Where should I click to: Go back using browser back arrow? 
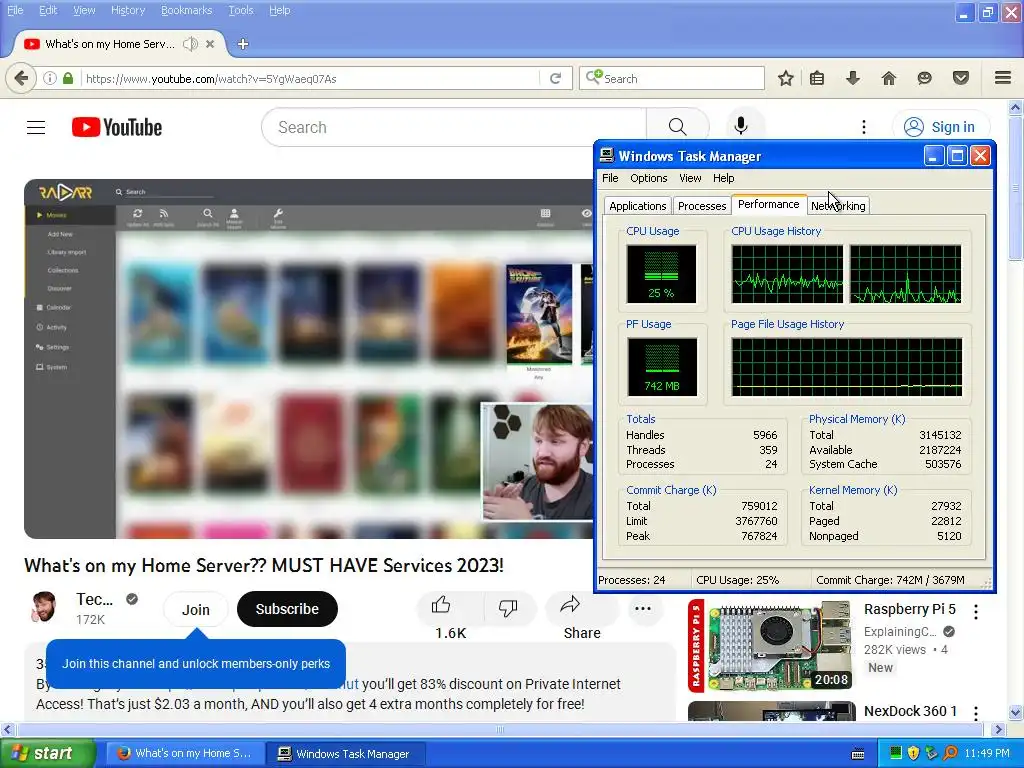21,78
